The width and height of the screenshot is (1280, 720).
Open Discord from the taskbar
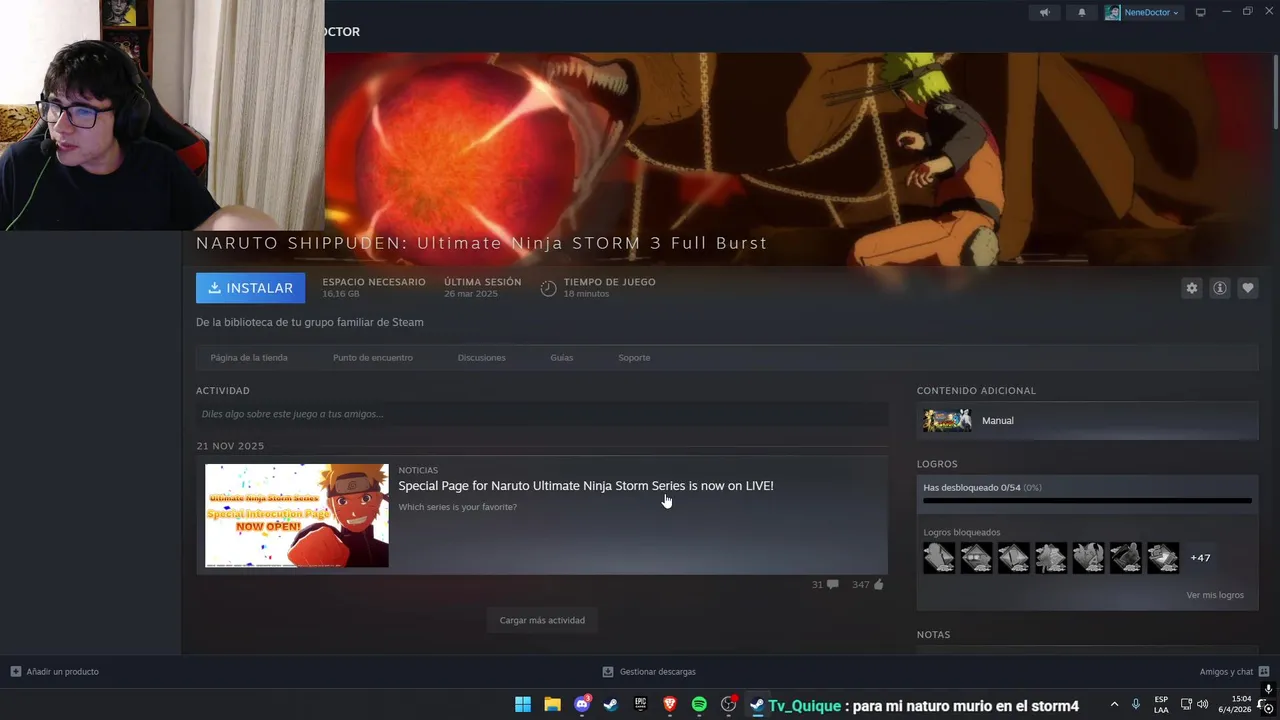coord(582,705)
